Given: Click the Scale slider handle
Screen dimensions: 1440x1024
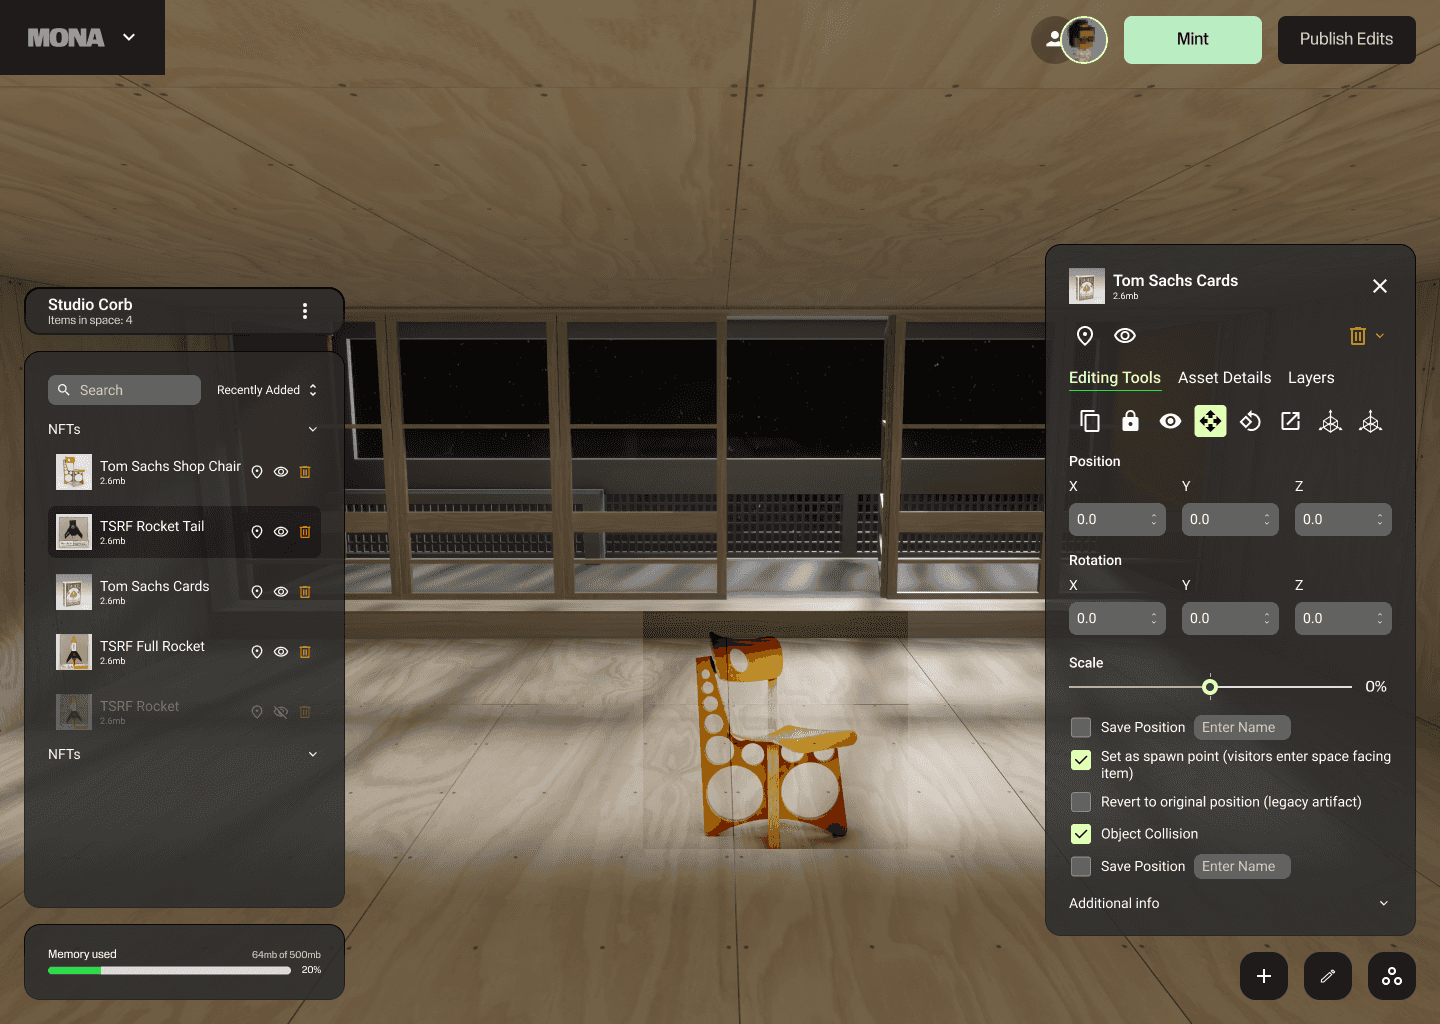Looking at the screenshot, I should pyautogui.click(x=1210, y=687).
